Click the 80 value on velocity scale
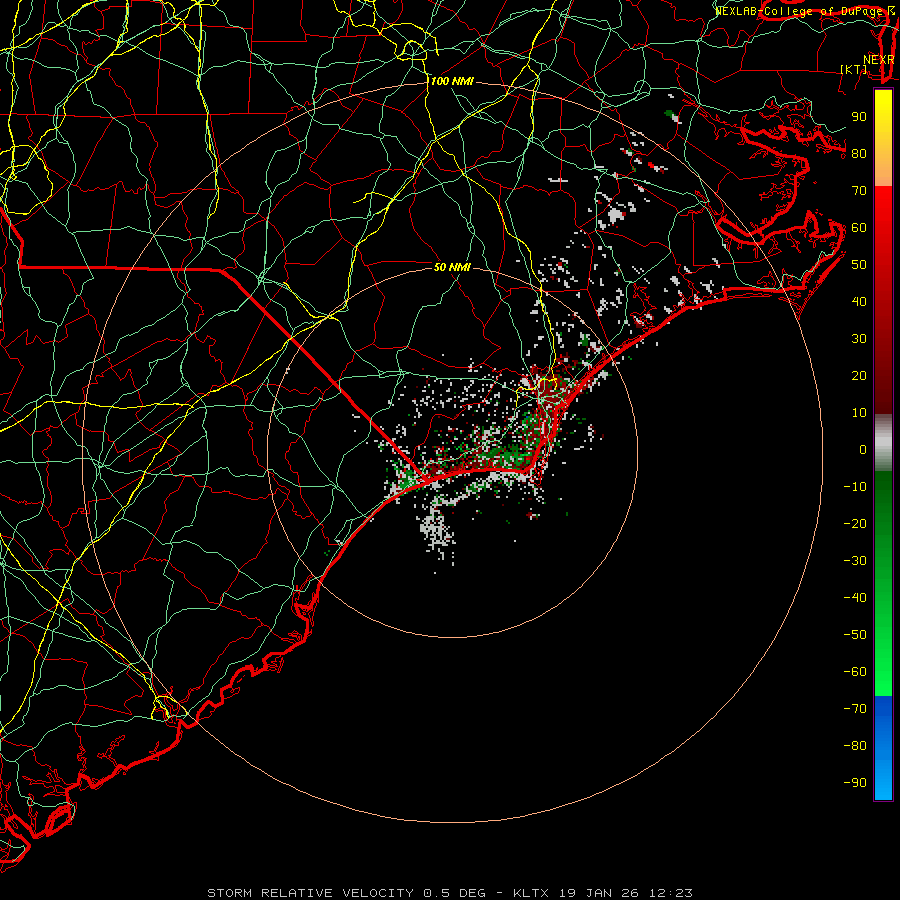This screenshot has width=900, height=900. coord(859,153)
